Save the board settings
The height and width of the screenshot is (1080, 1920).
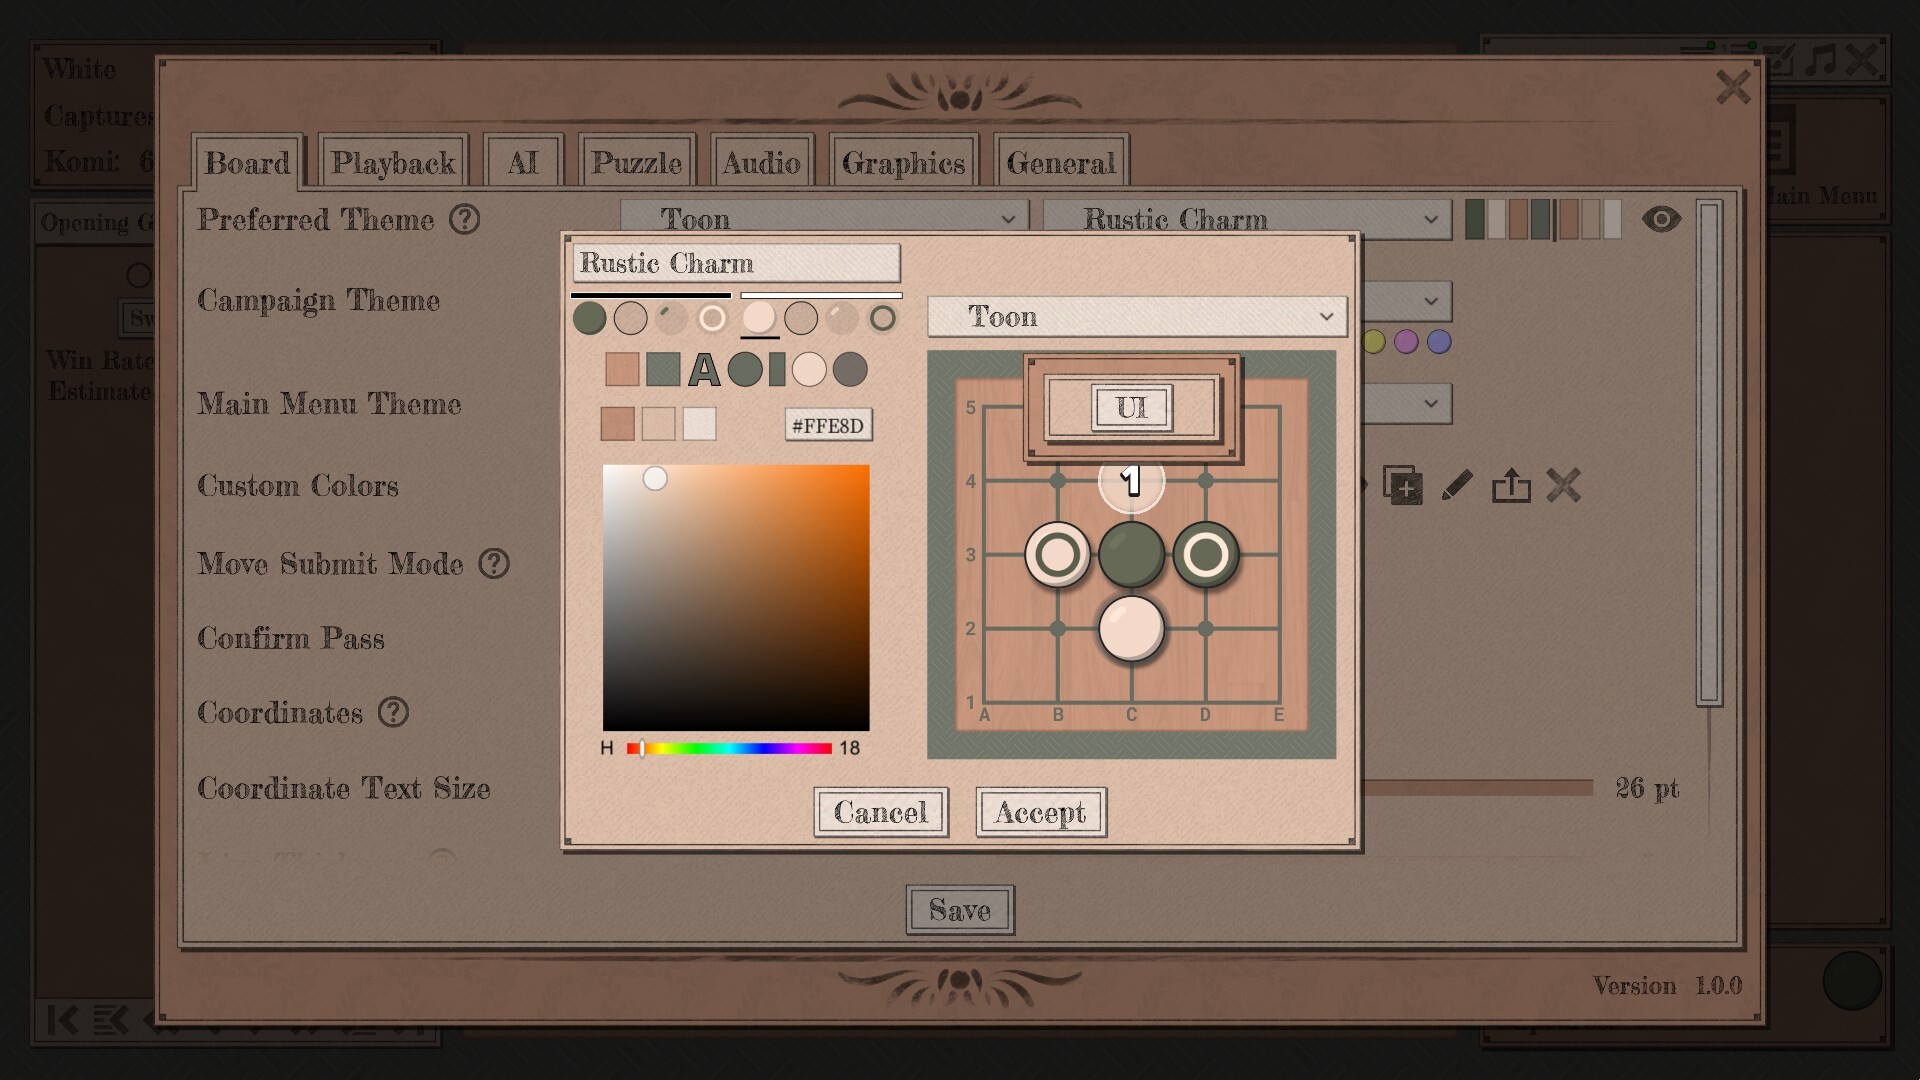pyautogui.click(x=959, y=910)
